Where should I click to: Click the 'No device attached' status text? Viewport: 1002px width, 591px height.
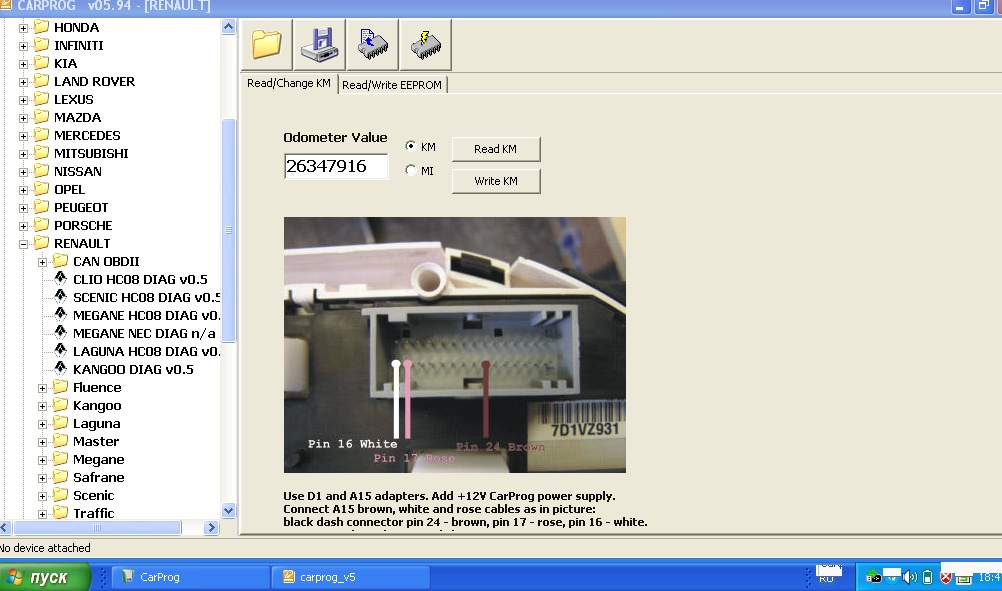[x=45, y=548]
